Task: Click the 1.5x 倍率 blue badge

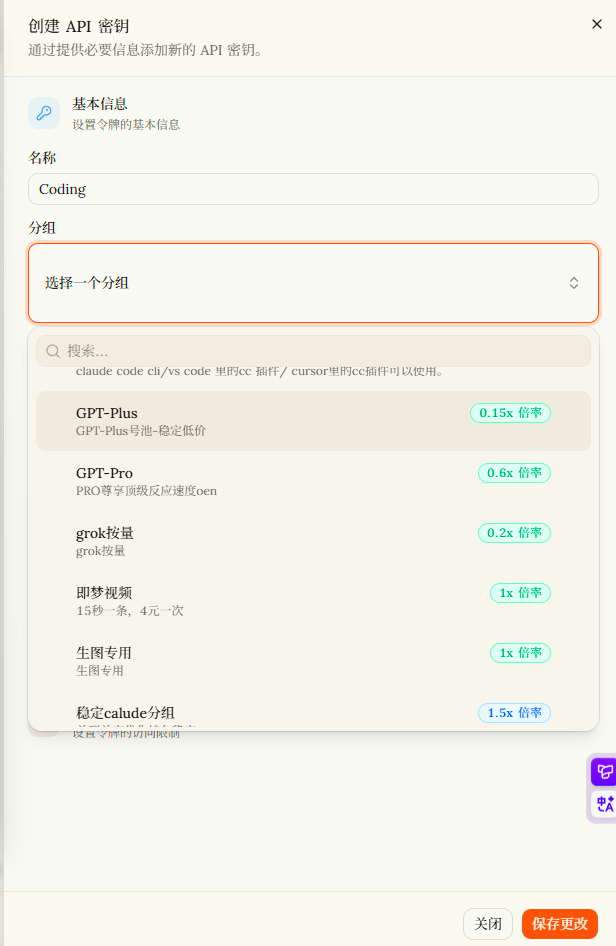Action: (x=514, y=713)
